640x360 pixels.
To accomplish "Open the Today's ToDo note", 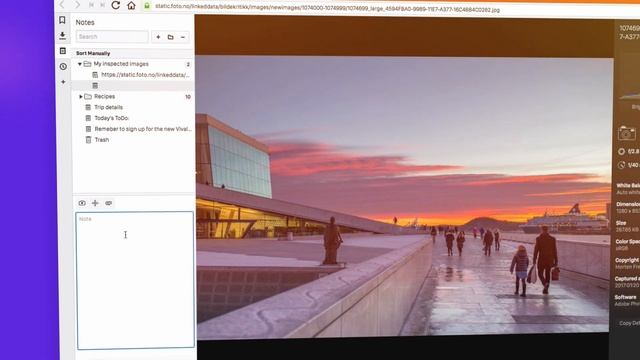I will click(x=111, y=118).
